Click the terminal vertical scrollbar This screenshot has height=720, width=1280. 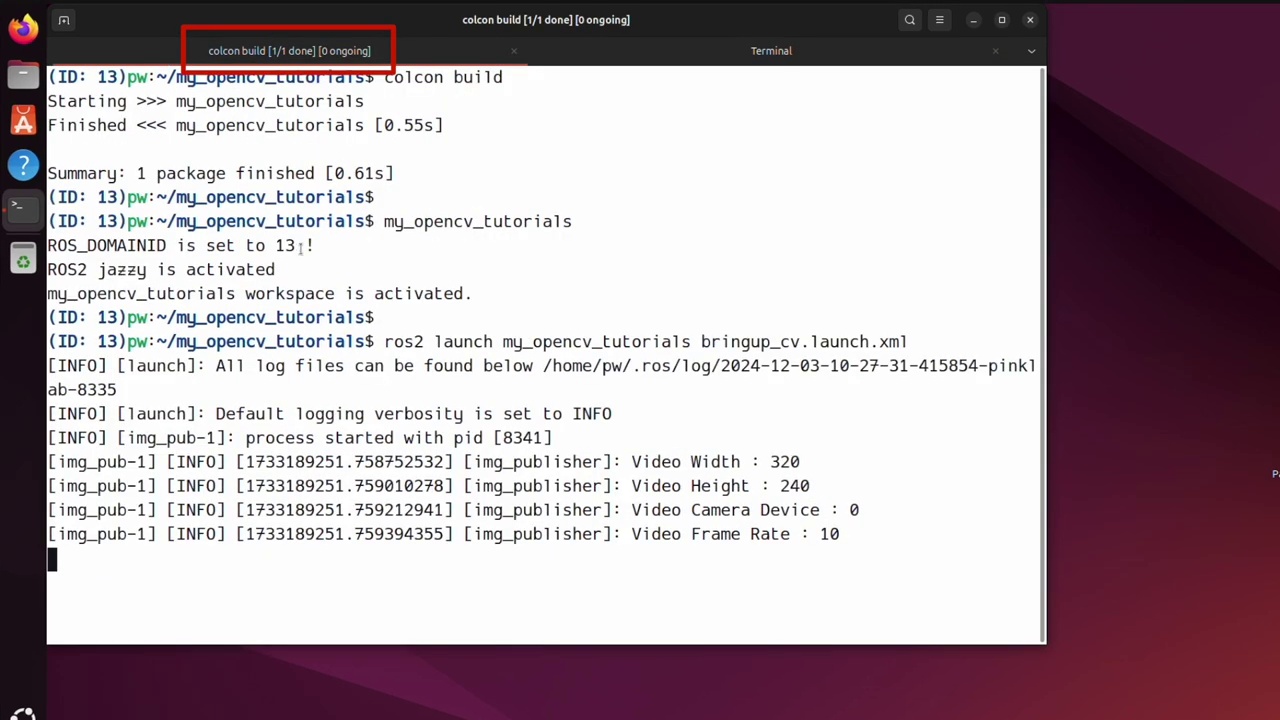pyautogui.click(x=1042, y=355)
